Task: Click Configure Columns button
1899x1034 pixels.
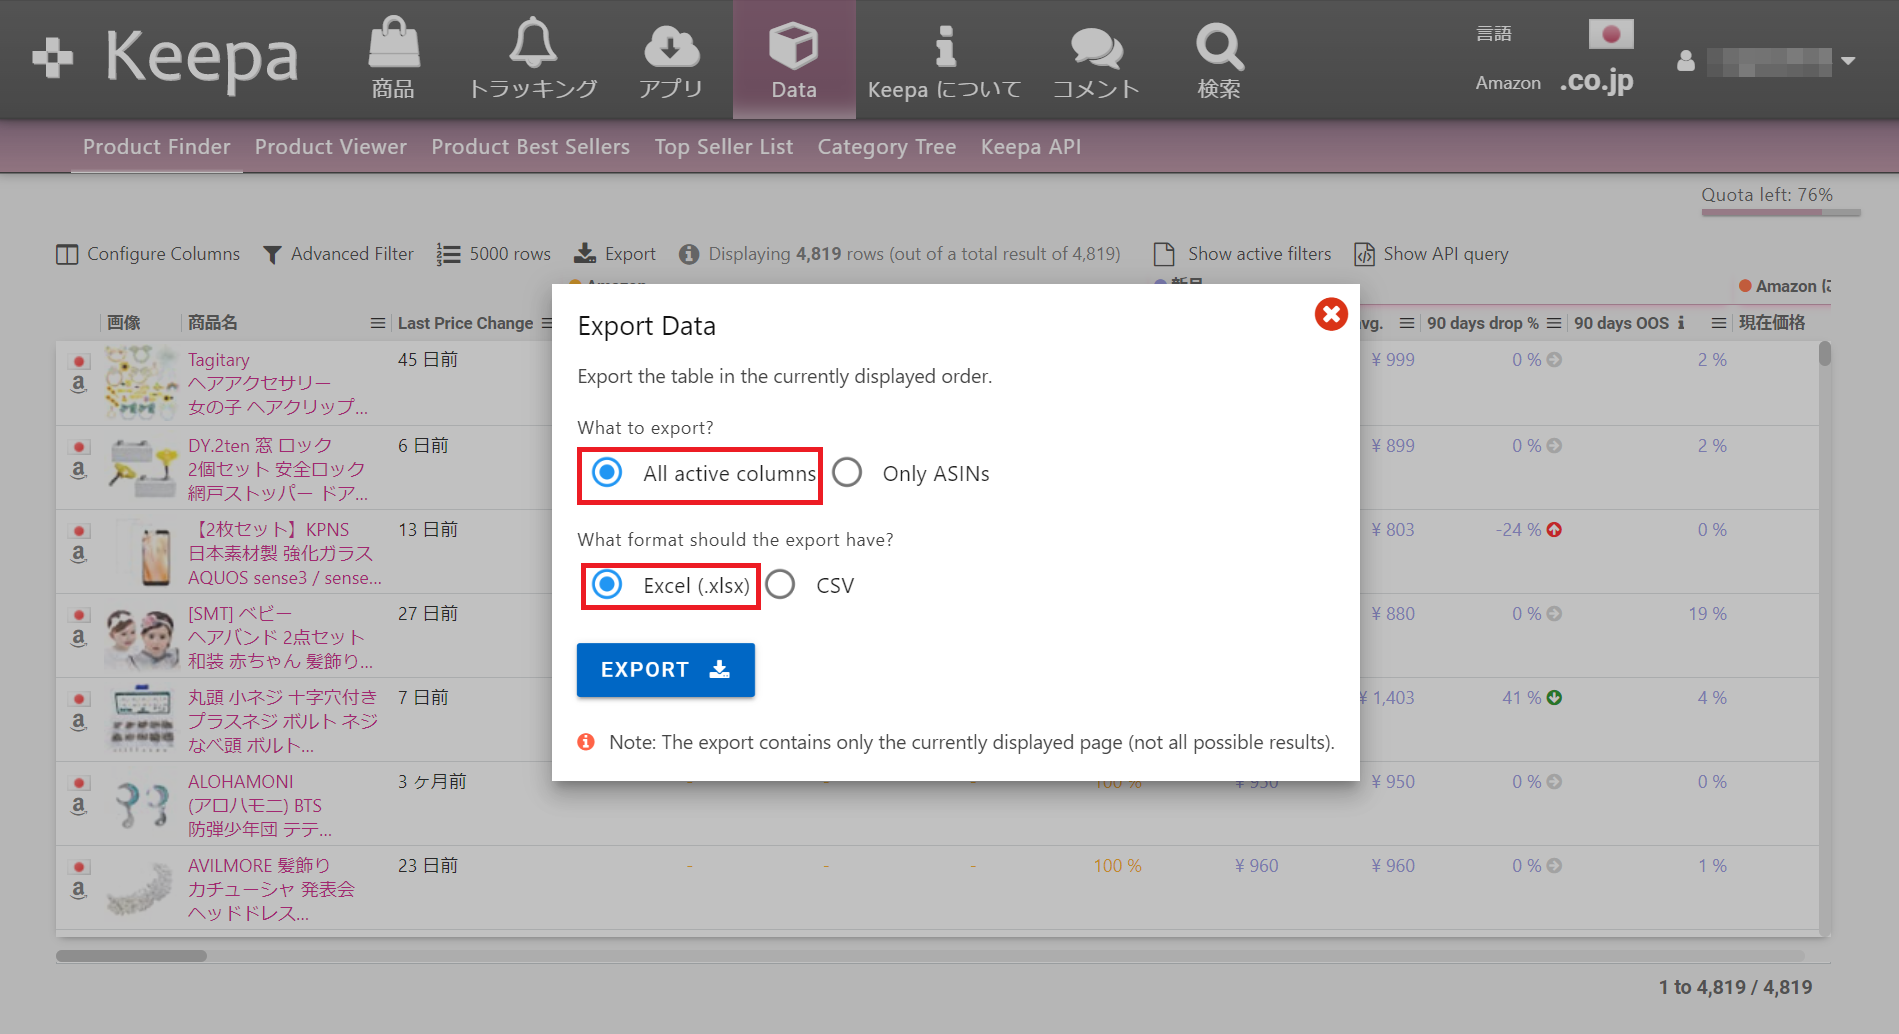Action: [148, 254]
